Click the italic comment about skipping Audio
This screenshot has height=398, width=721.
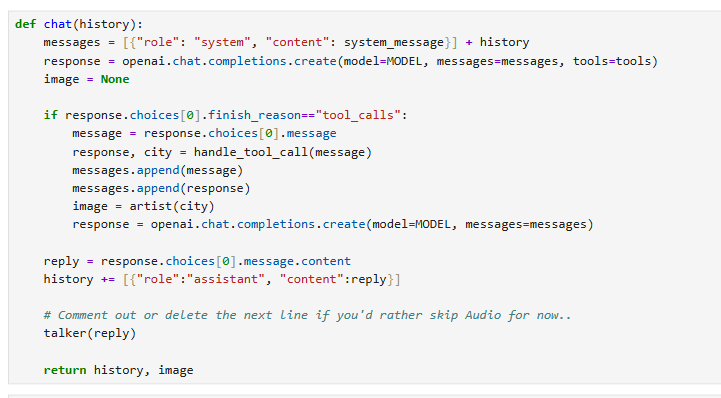(307, 315)
